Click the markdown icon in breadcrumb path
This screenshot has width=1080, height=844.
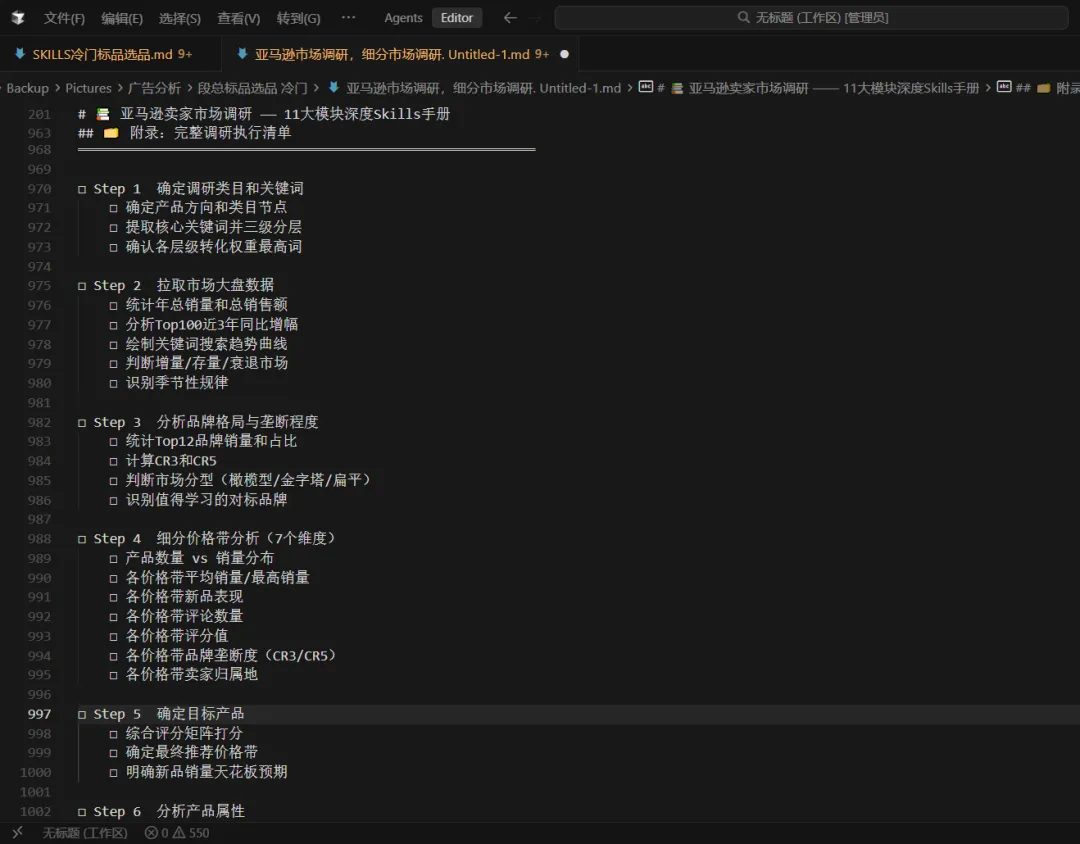click(333, 88)
